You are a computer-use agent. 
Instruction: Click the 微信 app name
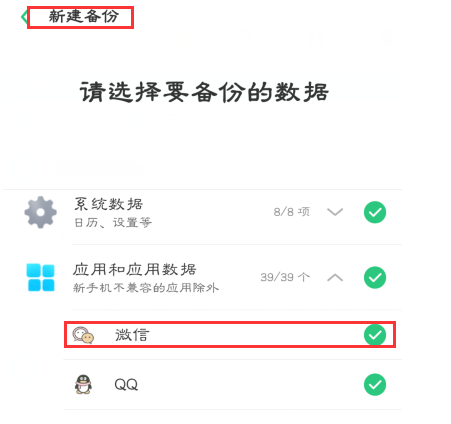(x=132, y=335)
